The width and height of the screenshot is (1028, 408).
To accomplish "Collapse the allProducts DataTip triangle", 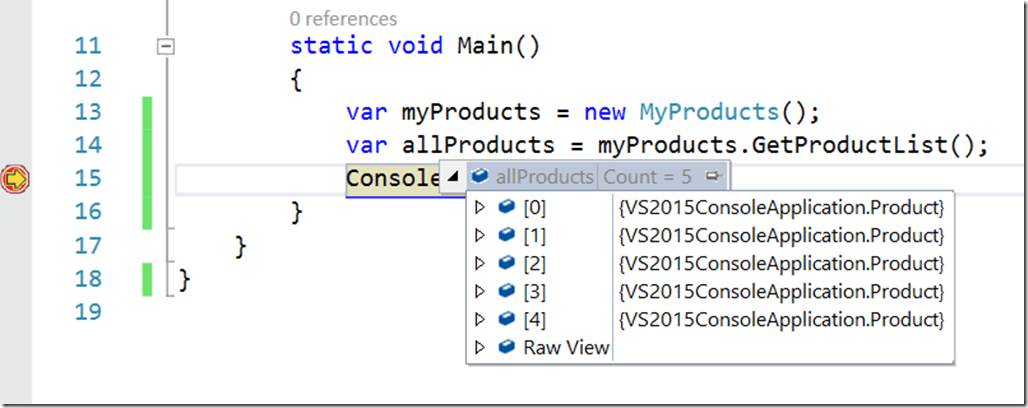I will pyautogui.click(x=454, y=177).
